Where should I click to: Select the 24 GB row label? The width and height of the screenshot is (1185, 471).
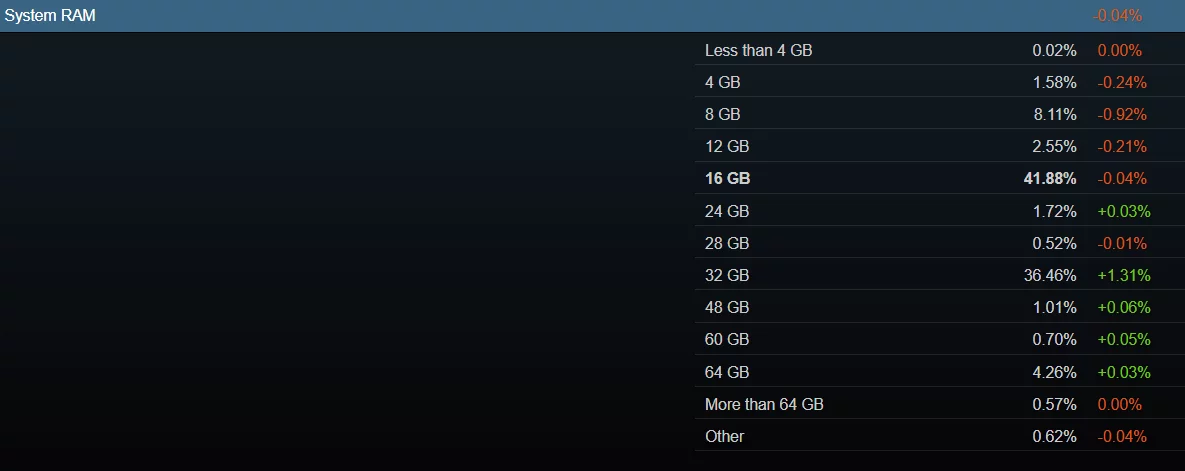pos(727,211)
